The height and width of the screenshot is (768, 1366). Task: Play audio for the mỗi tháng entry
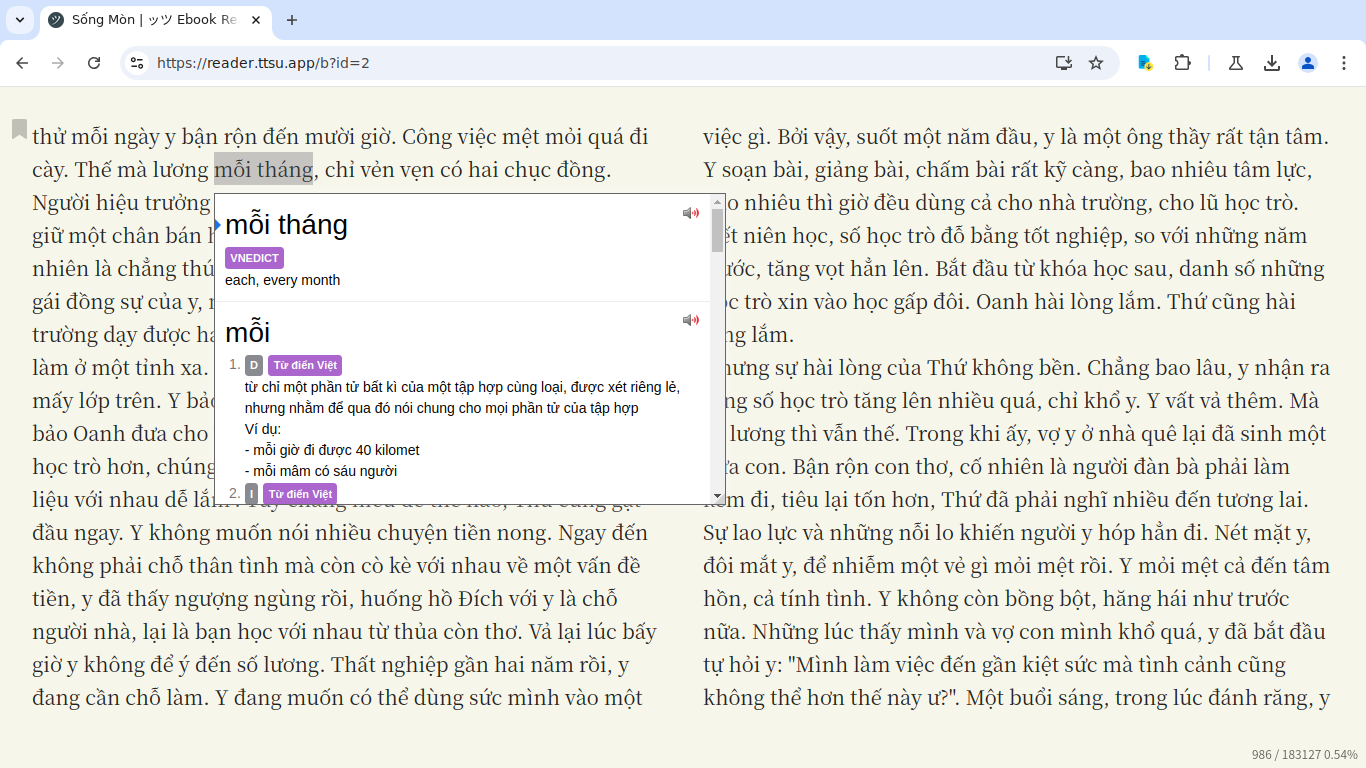(x=691, y=213)
